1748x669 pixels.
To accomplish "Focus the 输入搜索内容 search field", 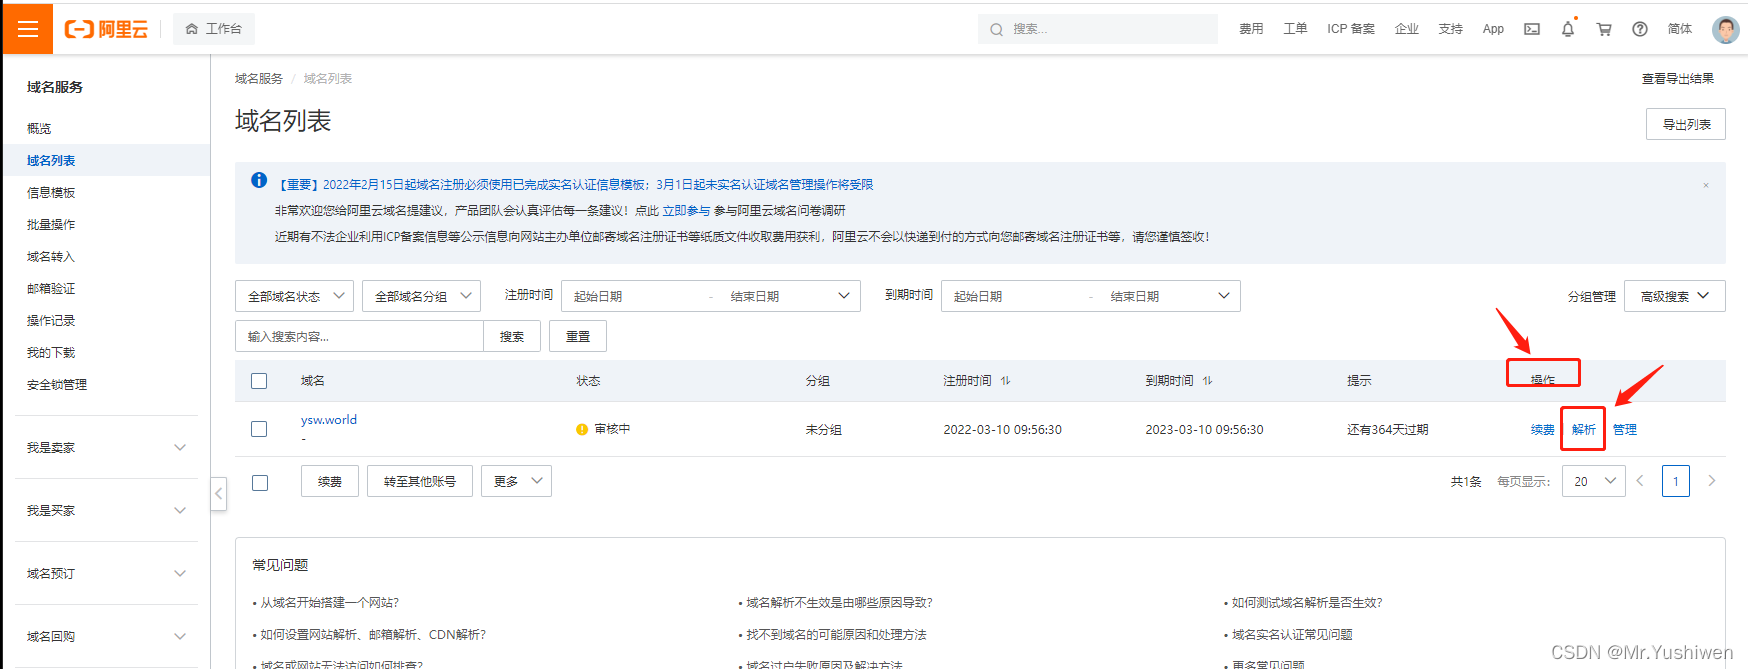I will click(x=360, y=336).
